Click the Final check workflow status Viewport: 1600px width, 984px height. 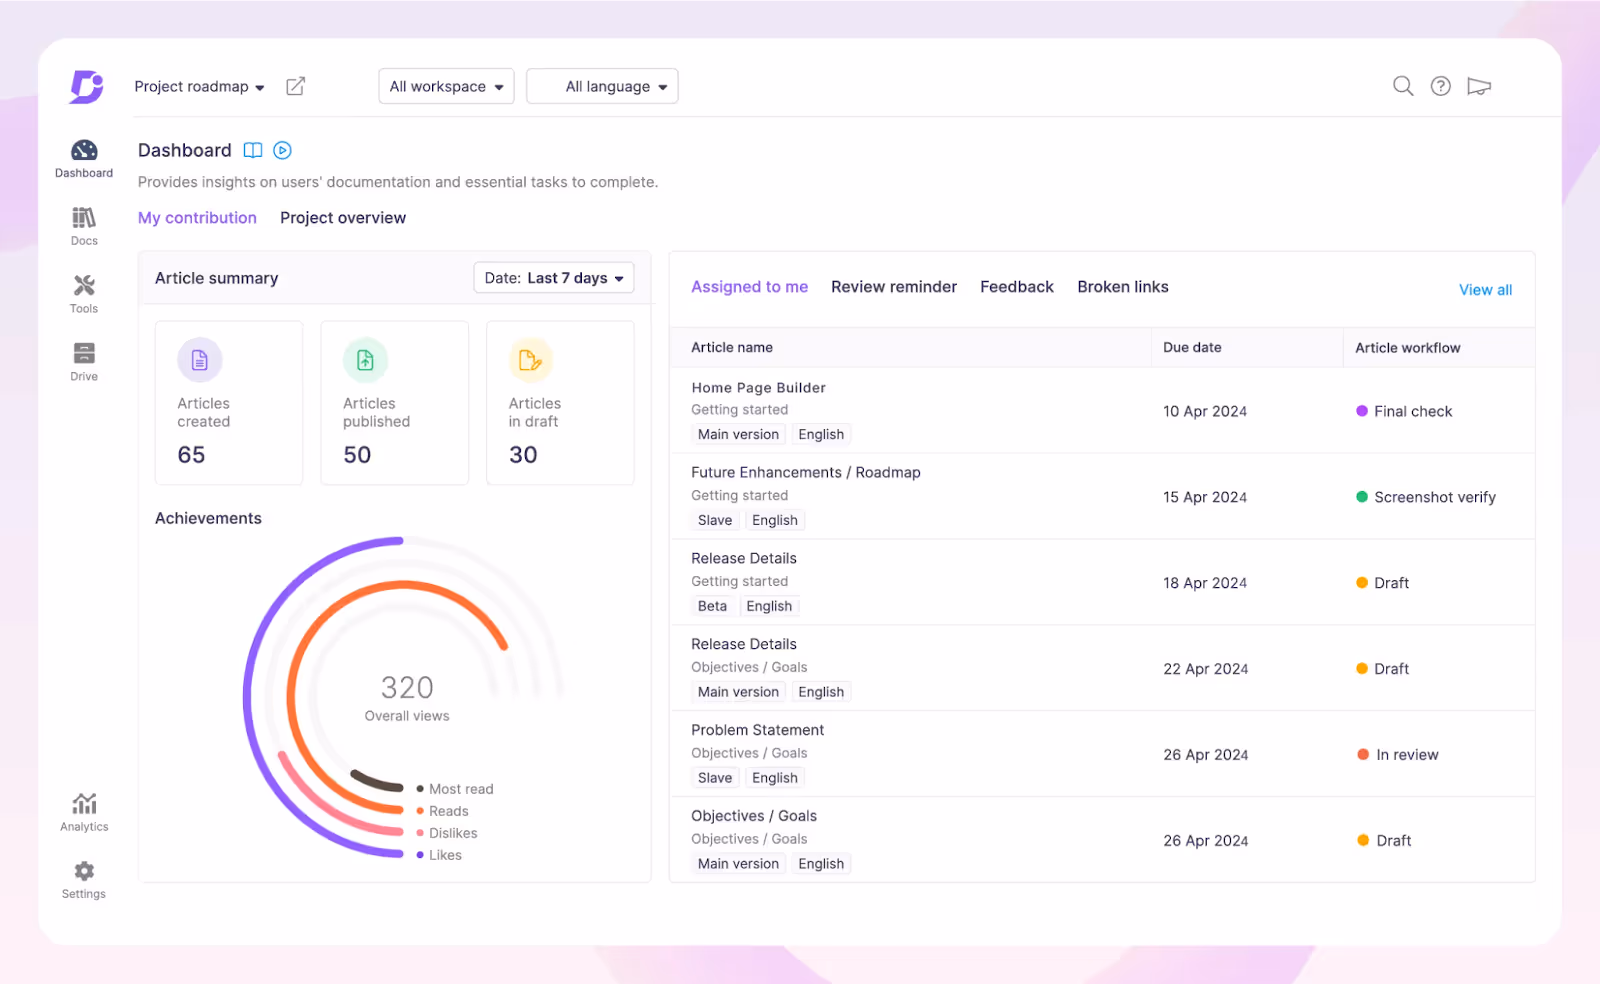pyautogui.click(x=1404, y=412)
